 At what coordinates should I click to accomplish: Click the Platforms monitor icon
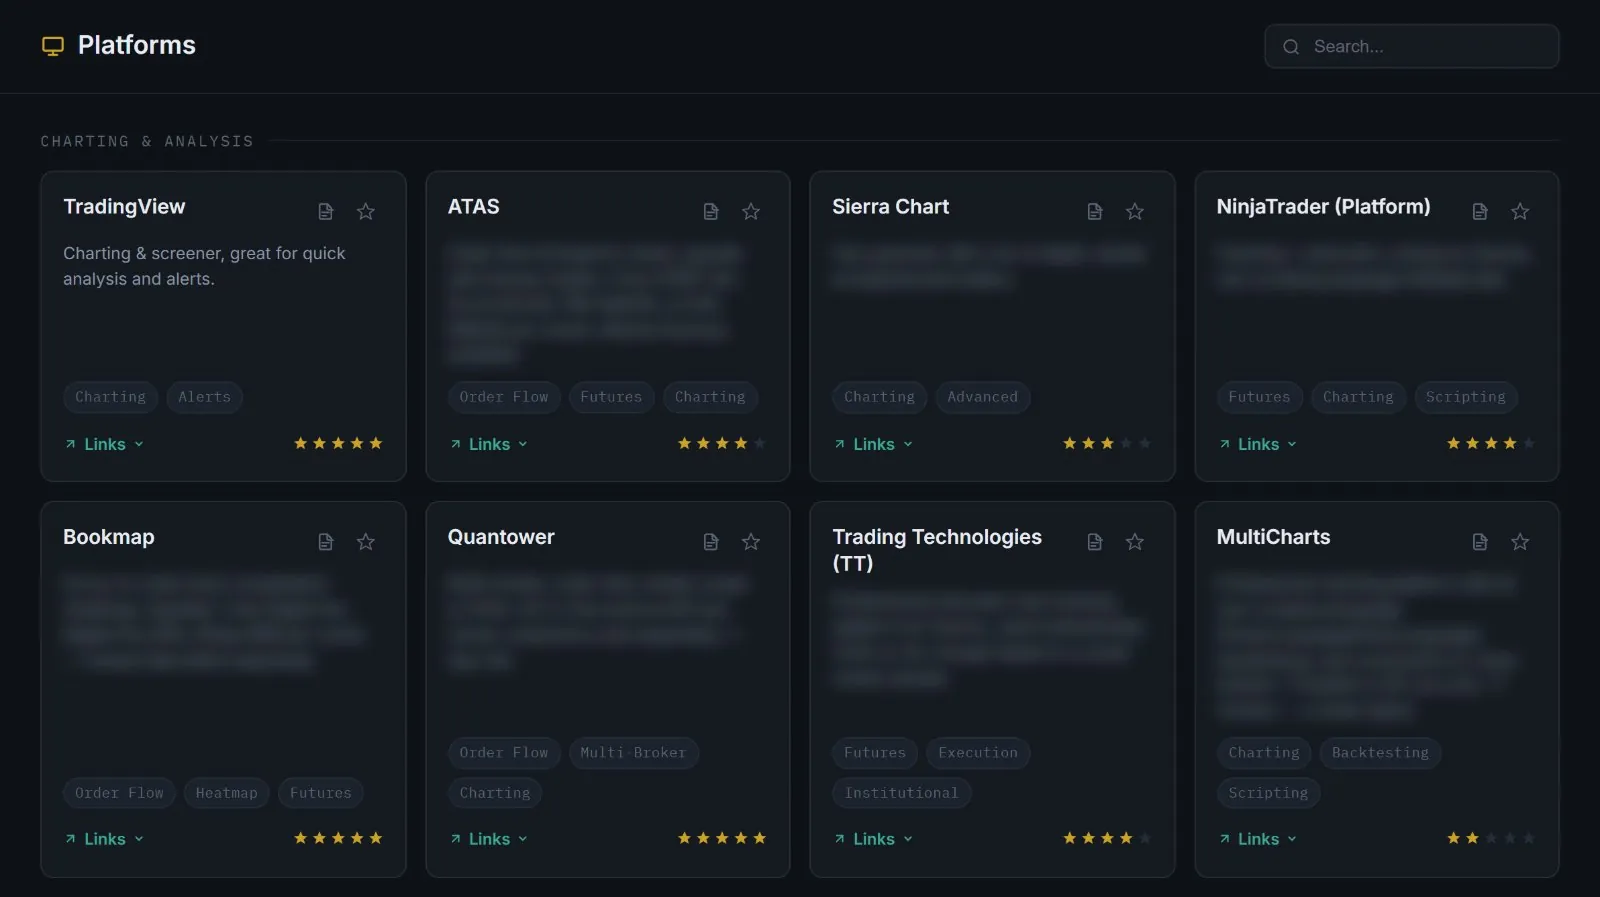pyautogui.click(x=53, y=46)
